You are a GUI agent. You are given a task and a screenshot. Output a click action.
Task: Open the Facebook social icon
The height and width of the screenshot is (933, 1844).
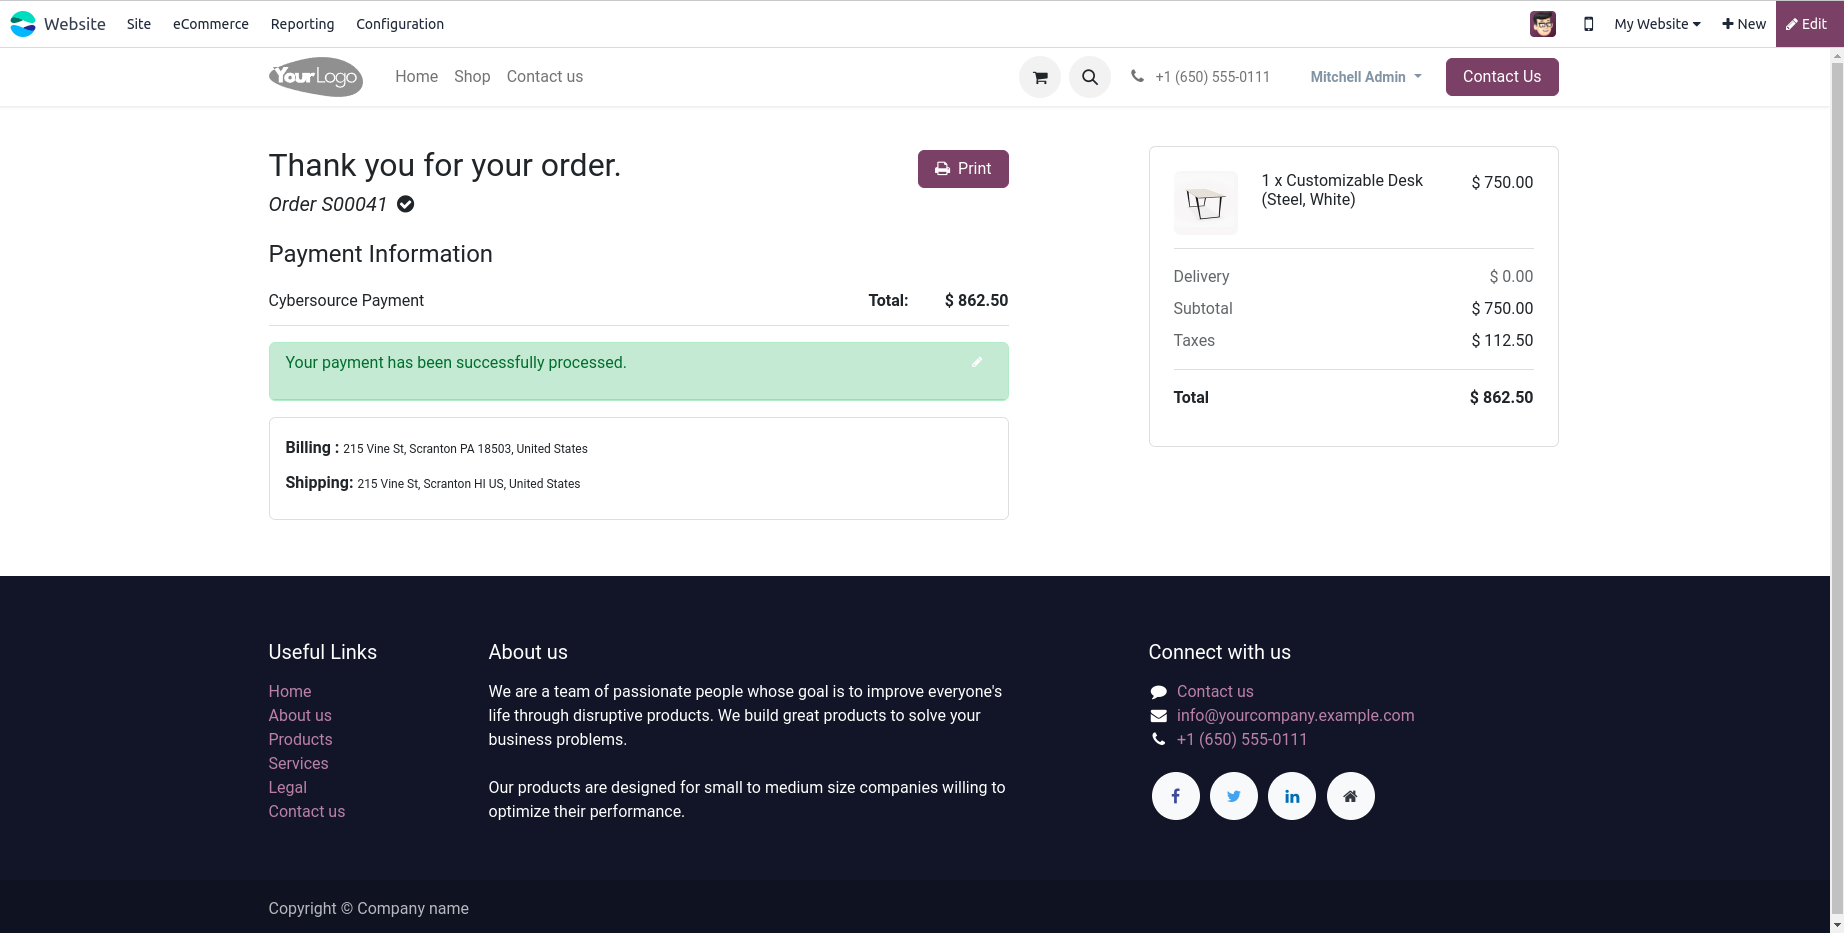point(1176,796)
